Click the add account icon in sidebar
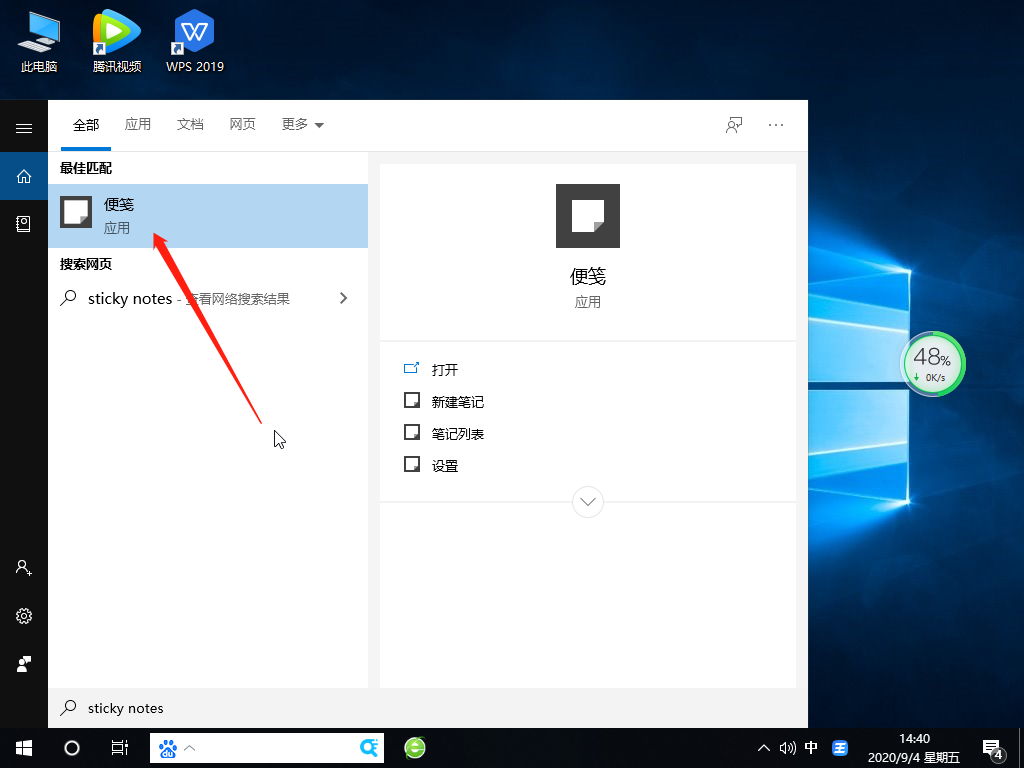Image resolution: width=1024 pixels, height=768 pixels. coord(24,567)
